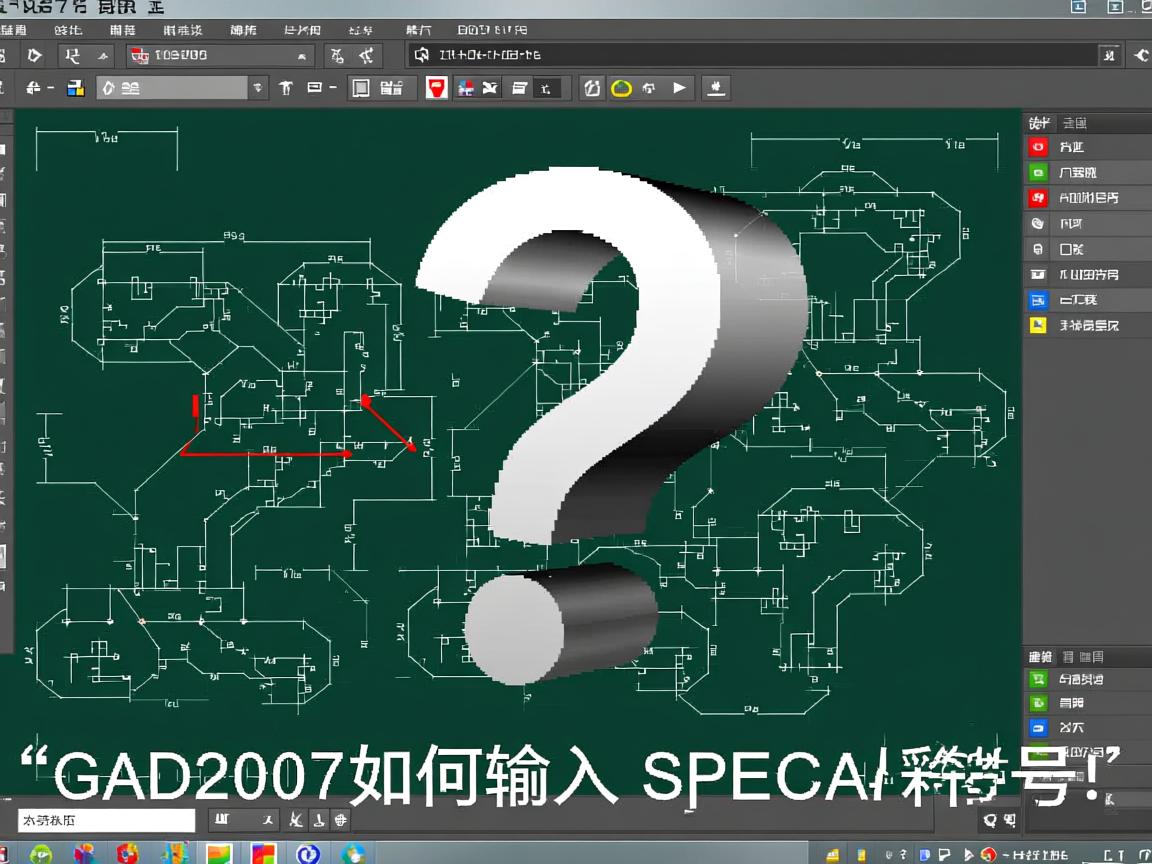Open the Help menu in the menu bar
Image resolution: width=1152 pixels, height=864 pixels.
tap(419, 30)
